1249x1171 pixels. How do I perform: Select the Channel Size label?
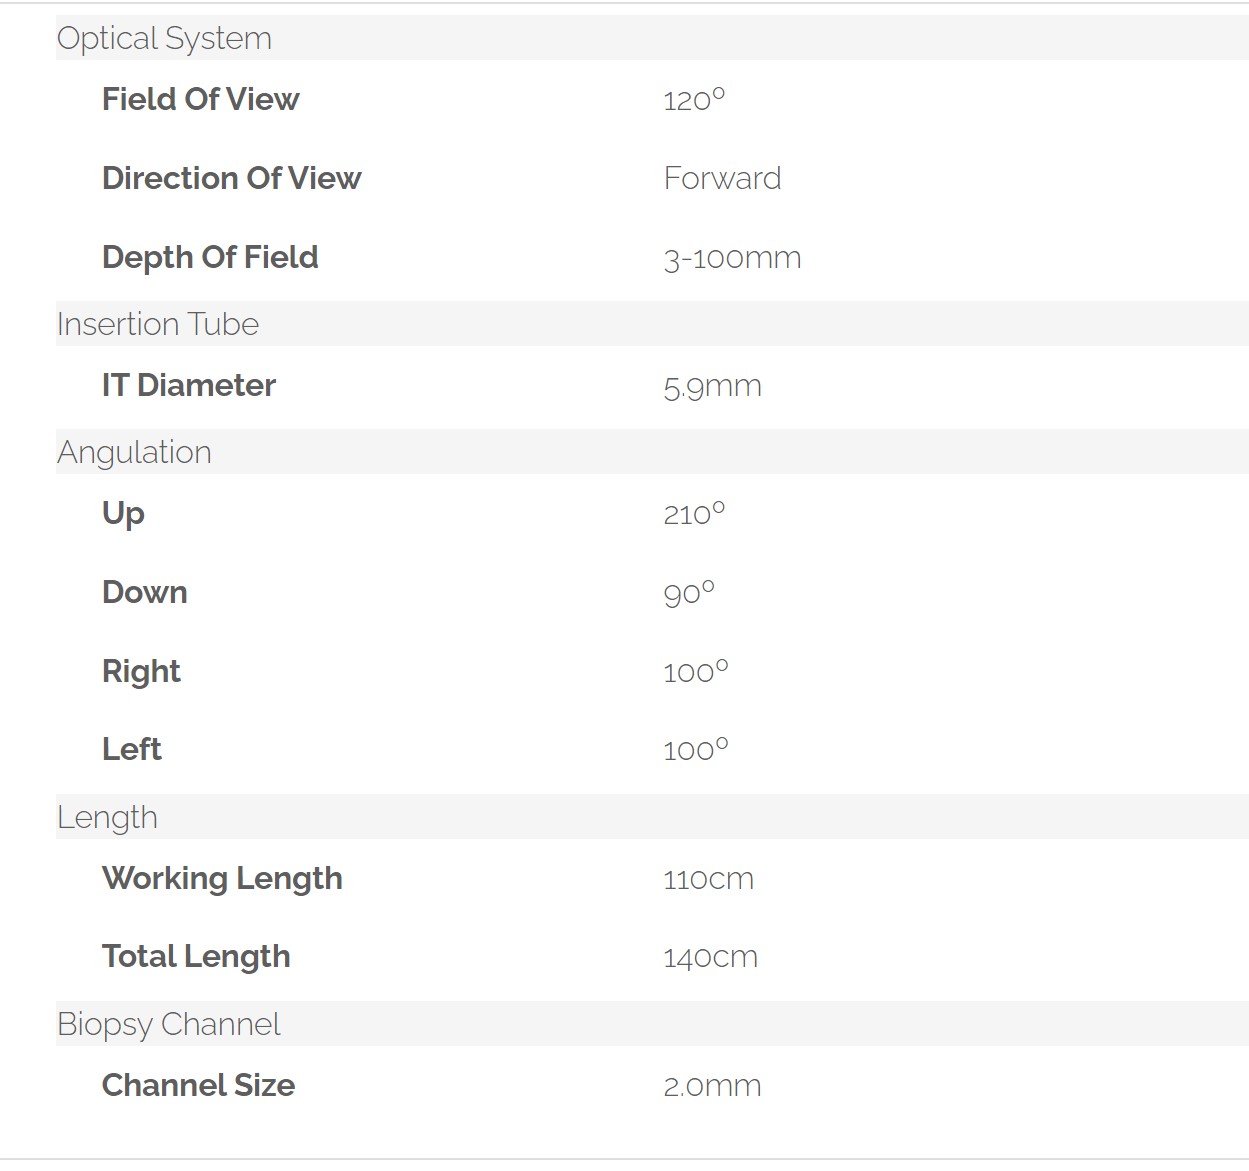click(x=198, y=1085)
